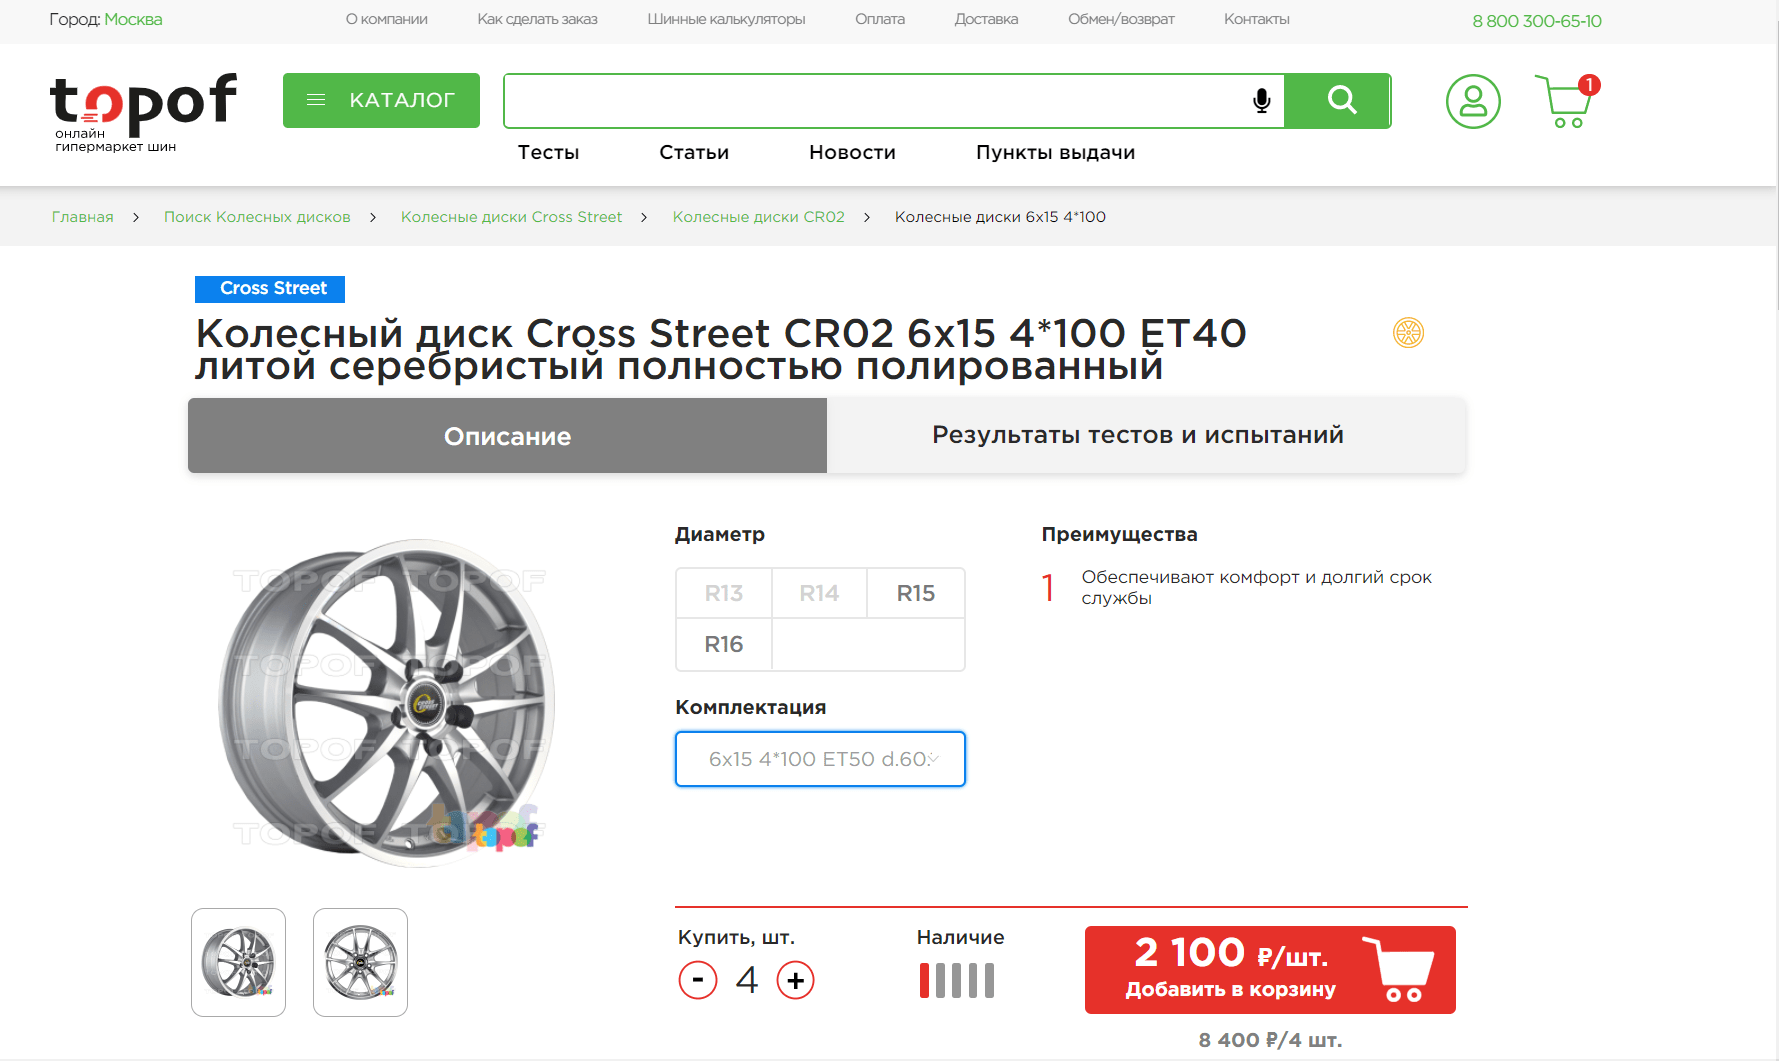1779x1061 pixels.
Task: Decrease quantity with minus button
Action: pyautogui.click(x=698, y=980)
